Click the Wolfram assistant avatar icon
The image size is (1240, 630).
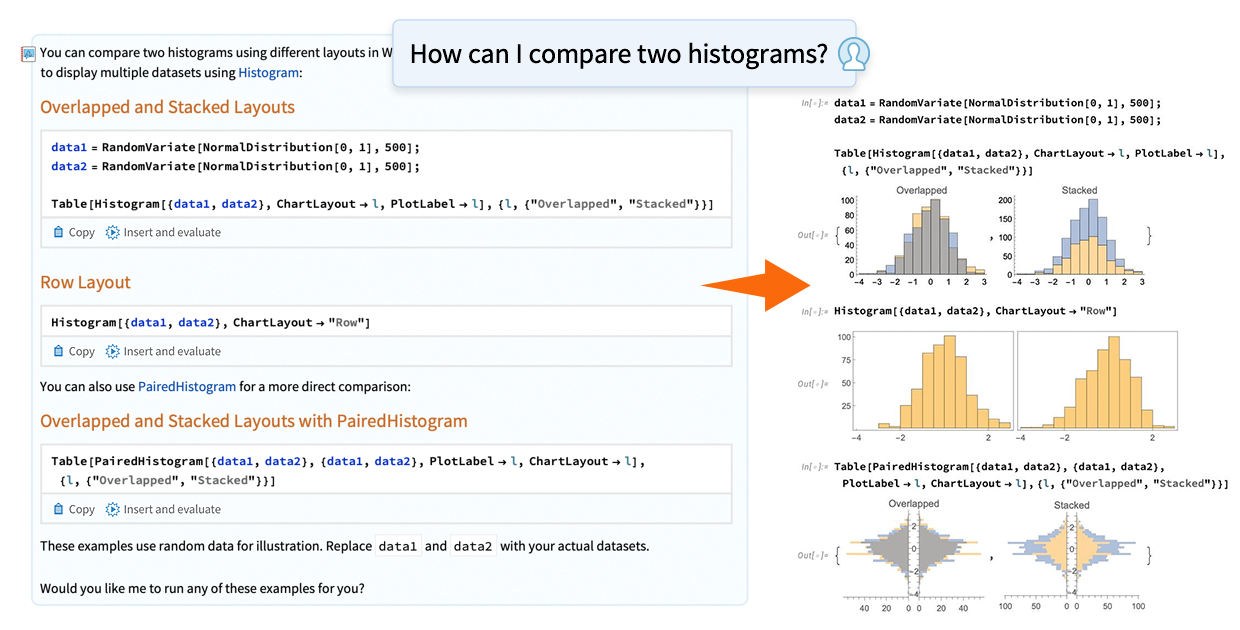tap(28, 52)
